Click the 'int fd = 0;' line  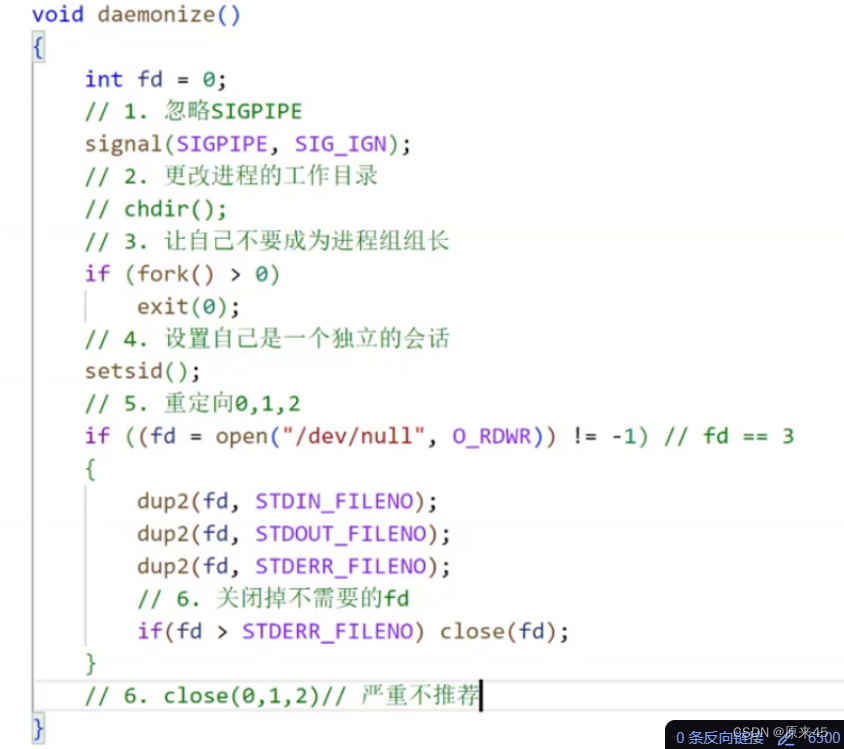(156, 80)
